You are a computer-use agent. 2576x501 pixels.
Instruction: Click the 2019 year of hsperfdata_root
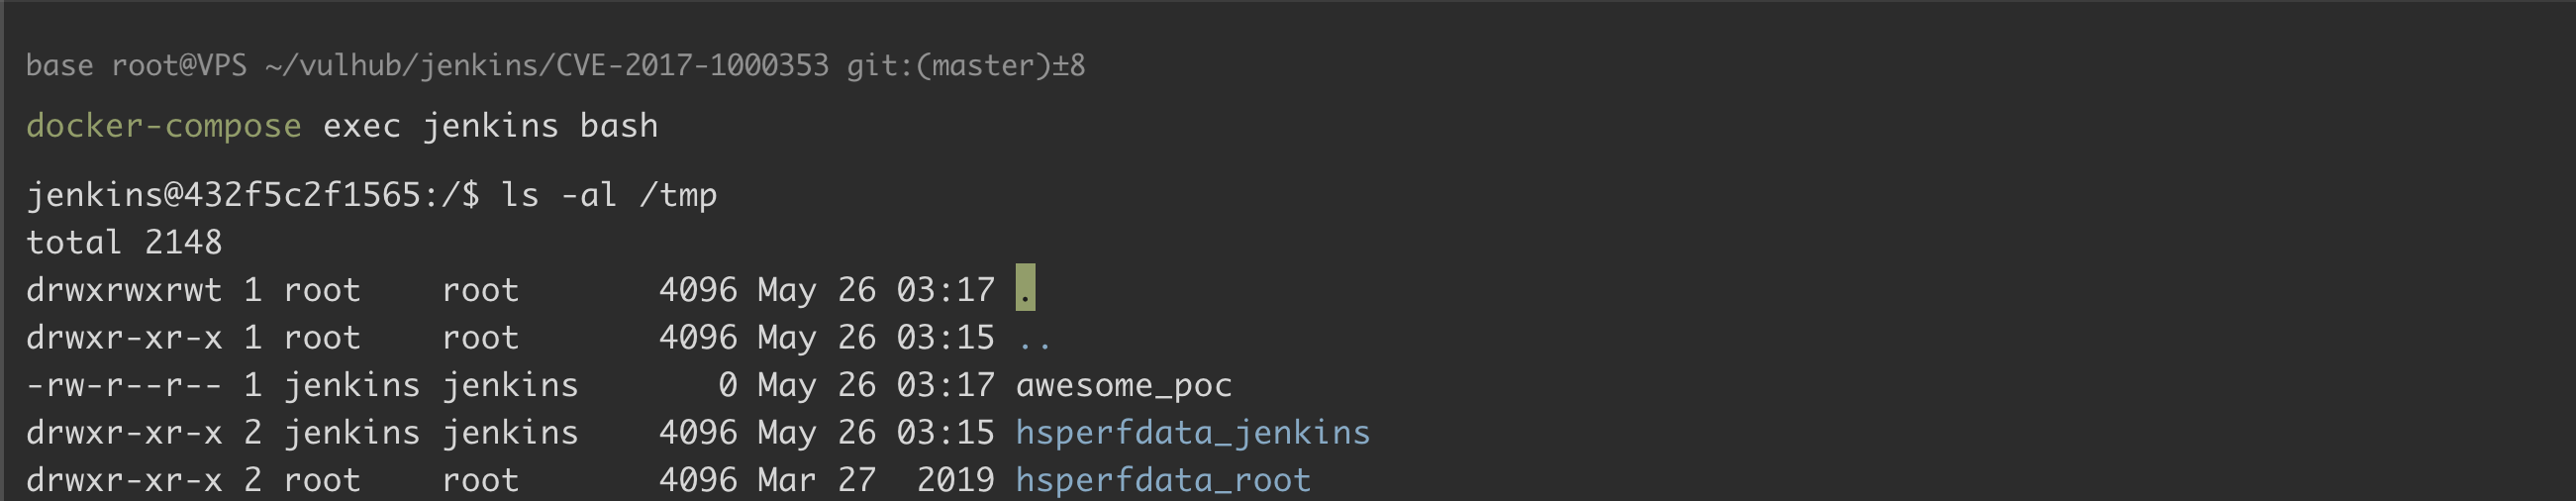955,480
